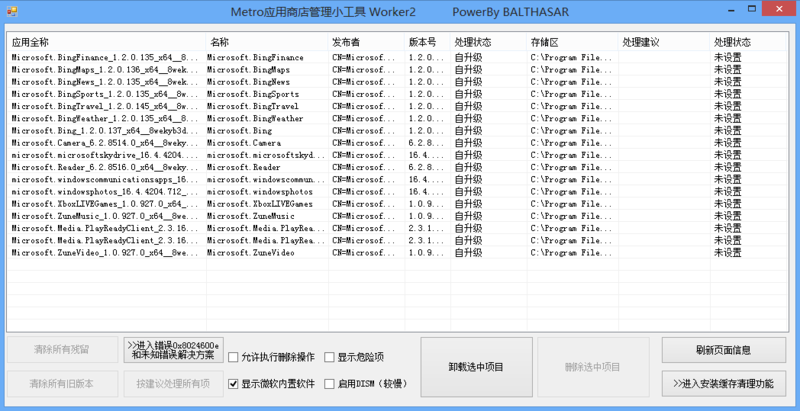This screenshot has width=800, height=411.
Task: Sort by 应用全称 column header
Action: [x=107, y=42]
